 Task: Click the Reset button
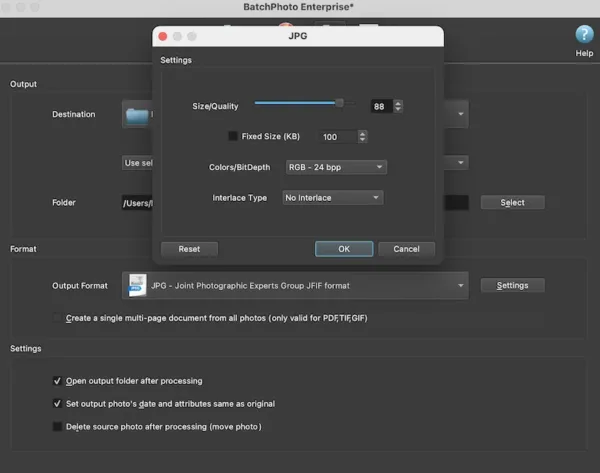(x=189, y=249)
